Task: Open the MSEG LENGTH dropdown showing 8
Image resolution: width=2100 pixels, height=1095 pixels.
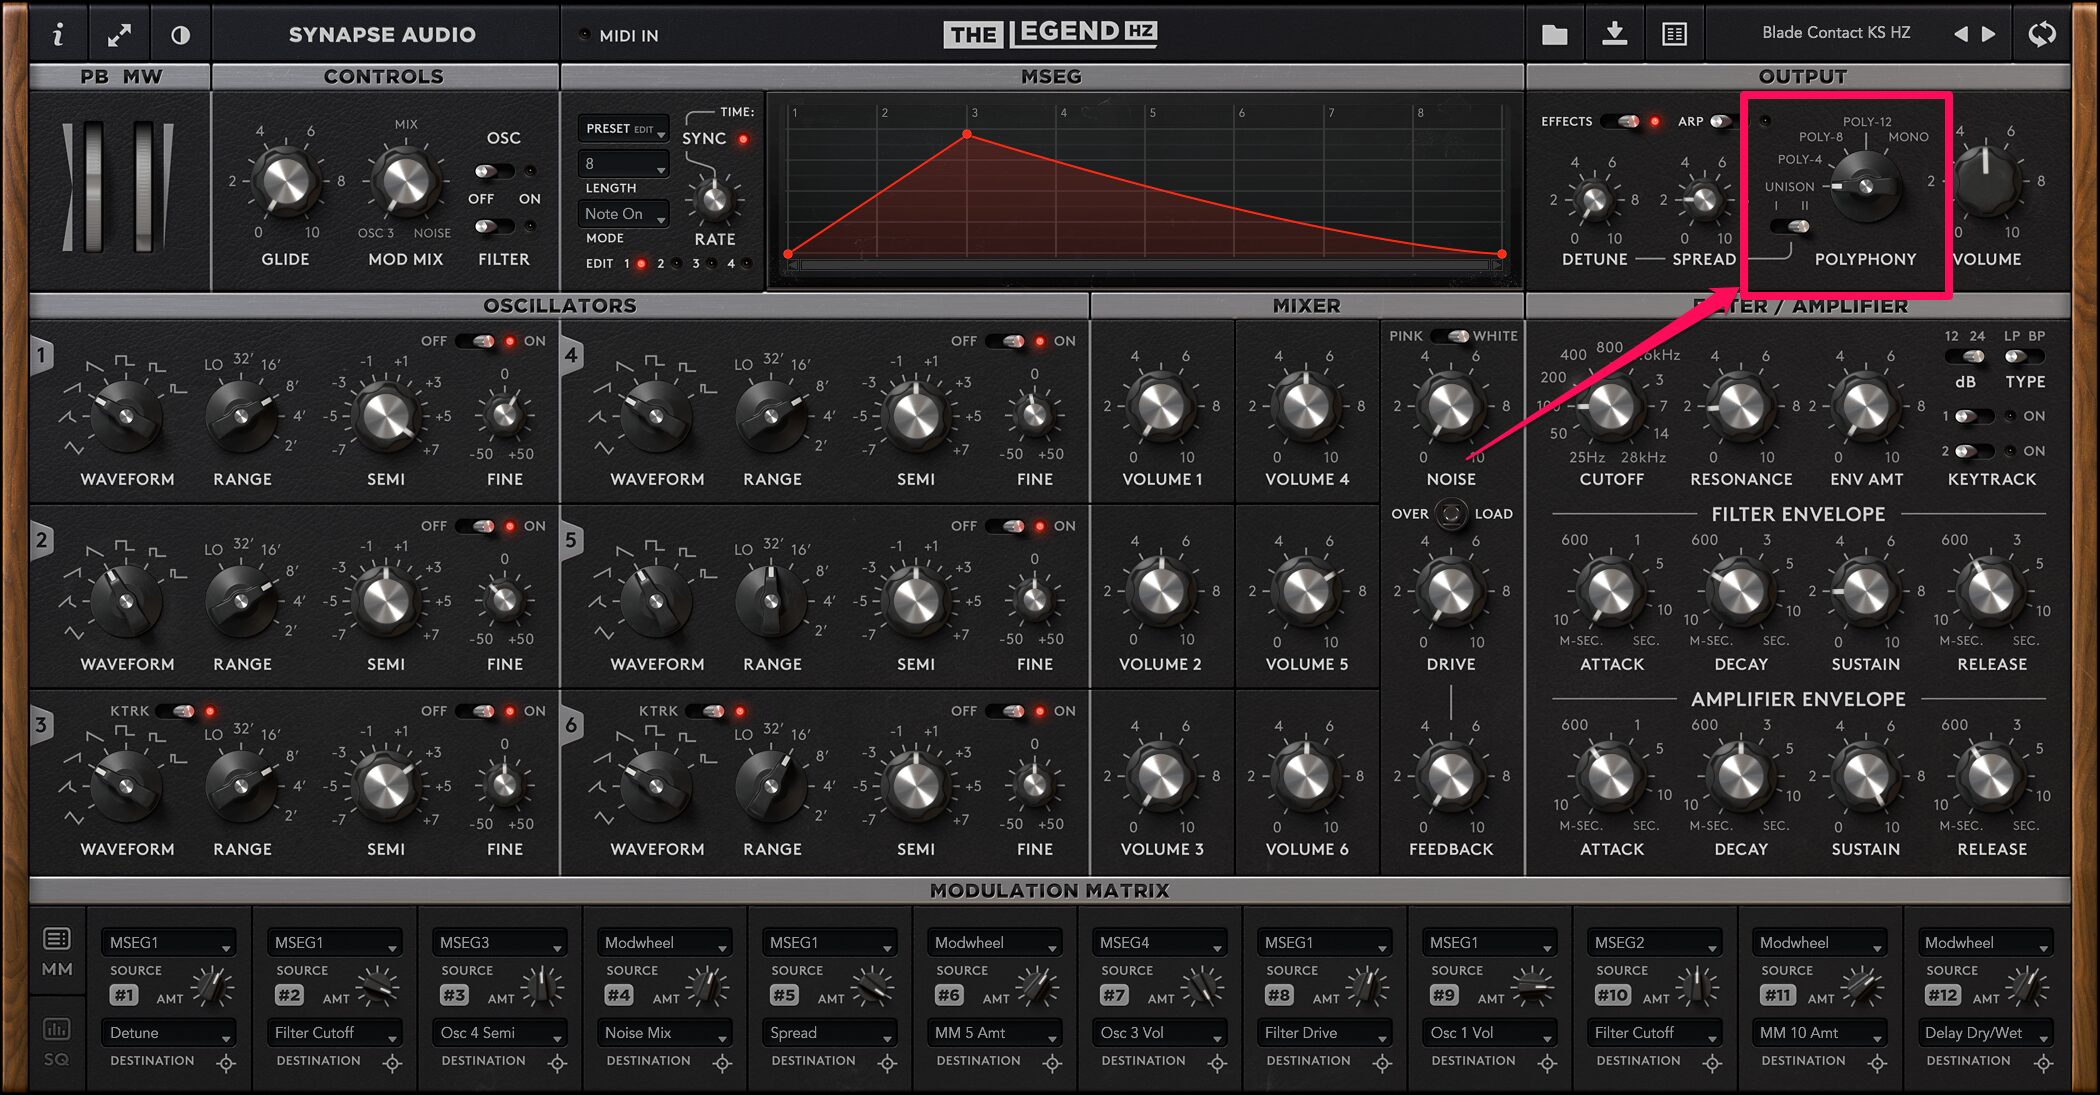Action: (x=624, y=163)
